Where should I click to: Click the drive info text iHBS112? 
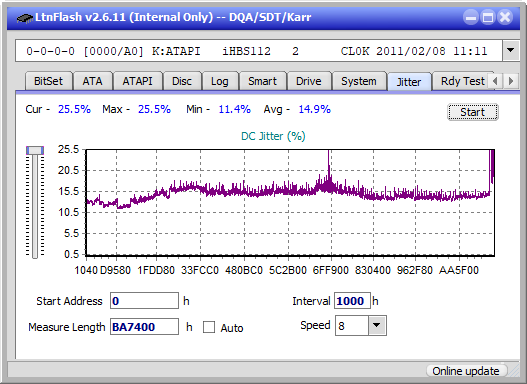point(246,51)
